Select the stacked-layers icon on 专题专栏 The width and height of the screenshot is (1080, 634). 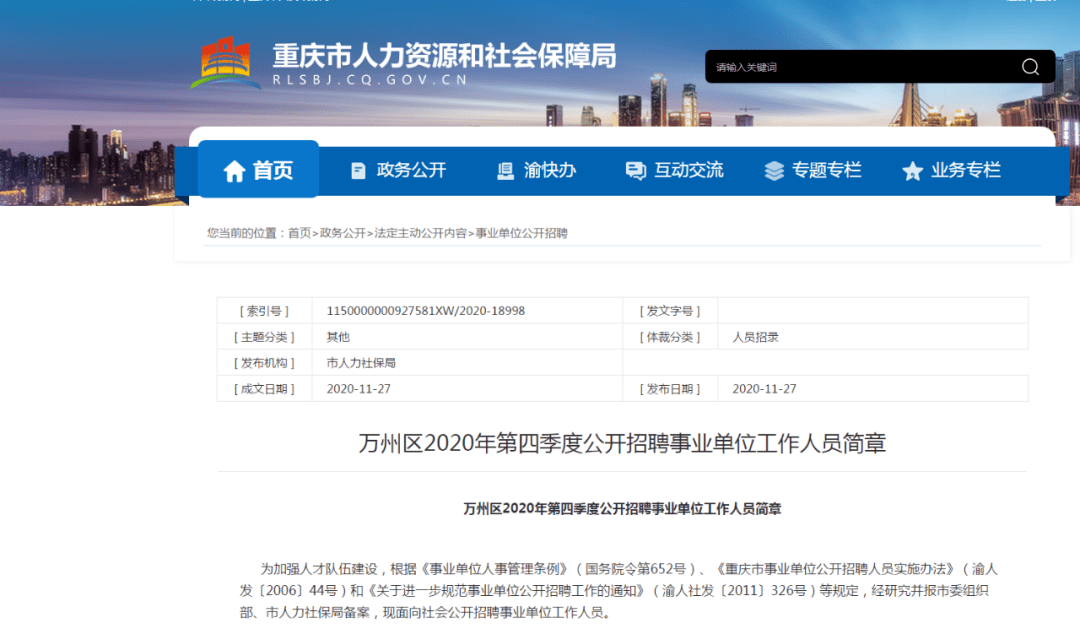click(773, 170)
